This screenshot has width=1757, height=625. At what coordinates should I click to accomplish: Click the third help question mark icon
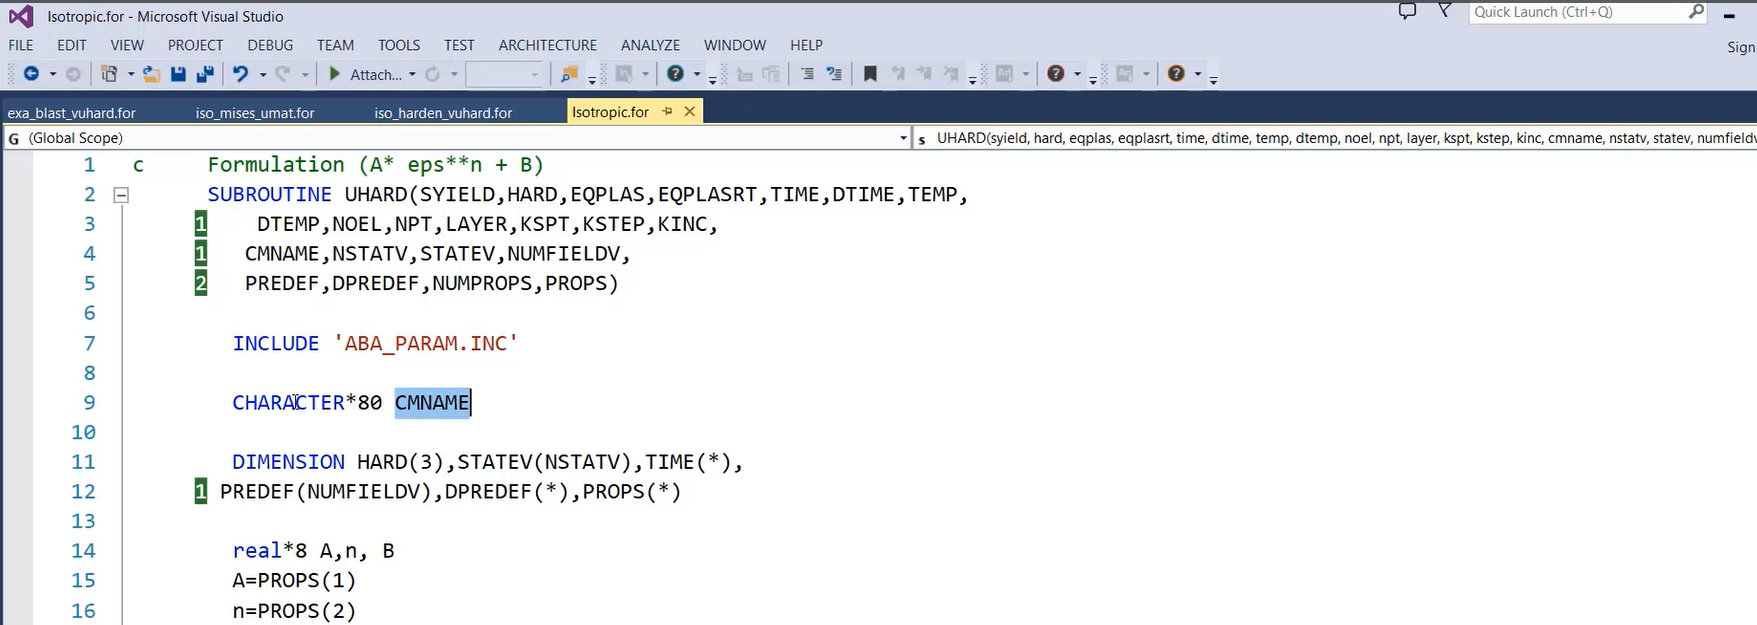1176,74
